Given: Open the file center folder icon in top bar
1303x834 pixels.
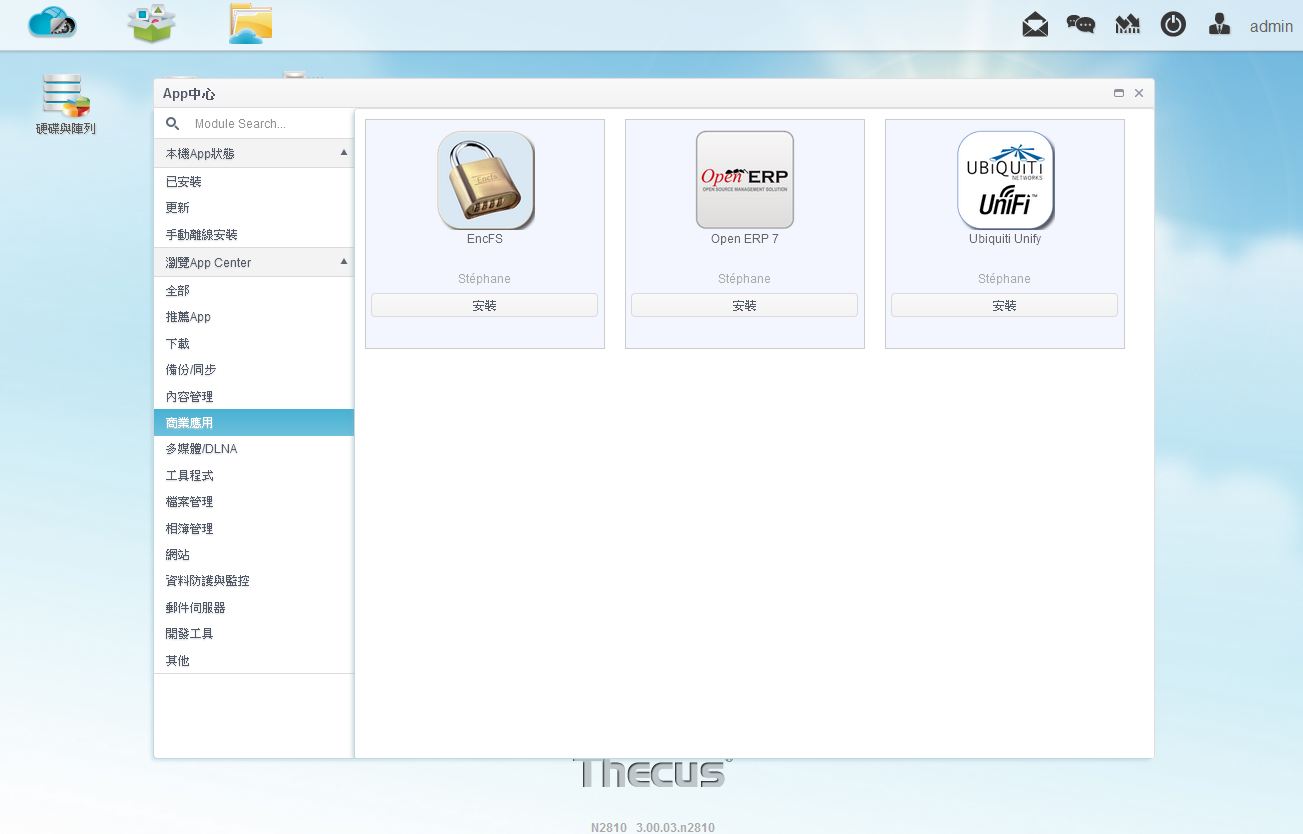Looking at the screenshot, I should (x=250, y=24).
